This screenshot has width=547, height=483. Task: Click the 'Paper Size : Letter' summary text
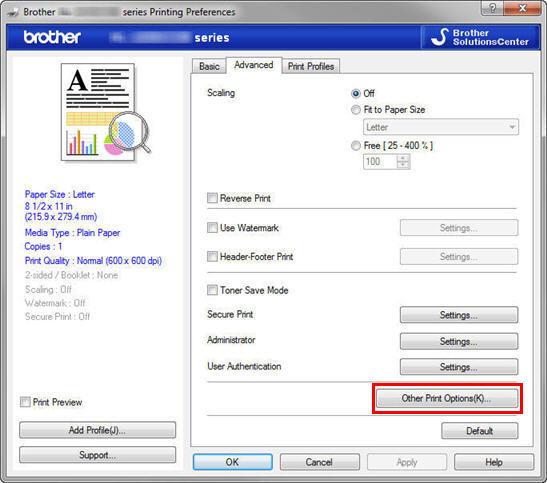(x=60, y=194)
